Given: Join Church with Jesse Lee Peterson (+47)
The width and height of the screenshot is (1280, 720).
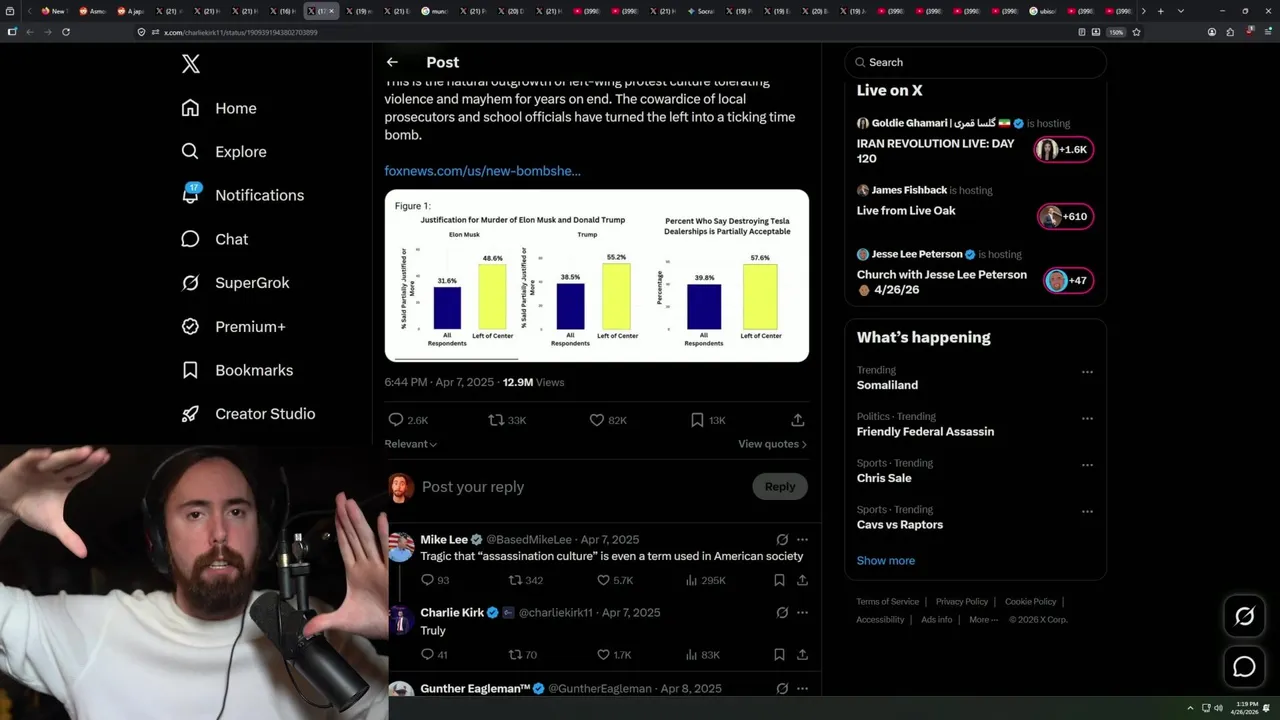Looking at the screenshot, I should [x=1068, y=281].
